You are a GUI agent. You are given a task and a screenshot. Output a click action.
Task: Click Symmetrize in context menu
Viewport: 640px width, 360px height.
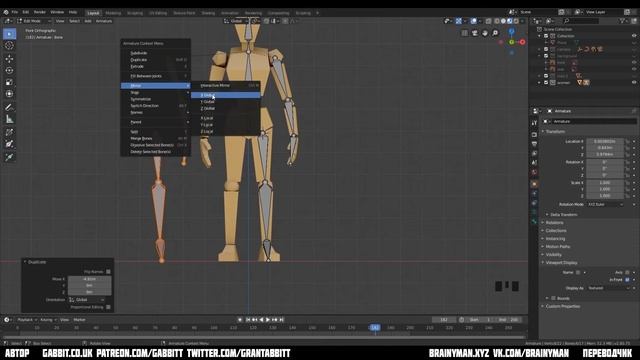tap(156, 99)
